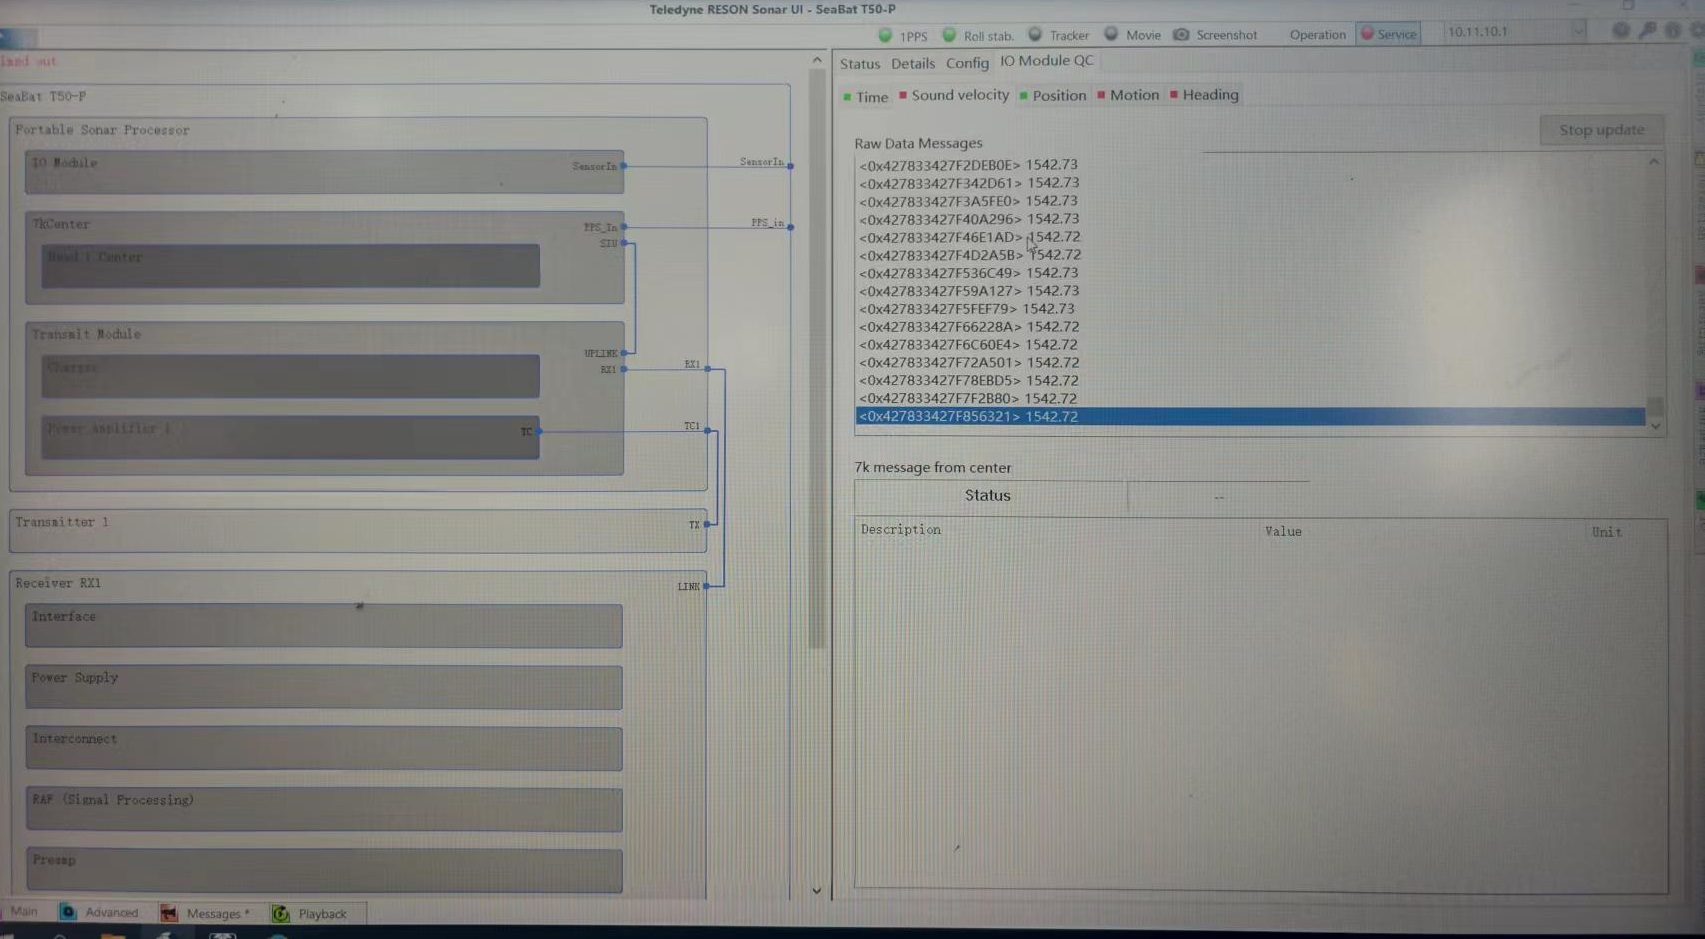Click the raw messages scroll-down arrow
Viewport: 1705px width, 939px height.
click(1655, 427)
